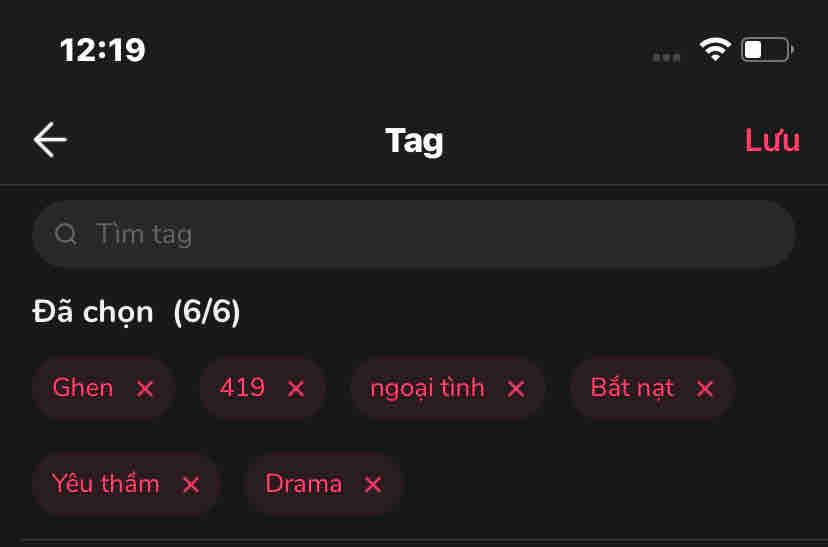
Task: Tap the ngoại tình tag label
Action: [x=427, y=389]
